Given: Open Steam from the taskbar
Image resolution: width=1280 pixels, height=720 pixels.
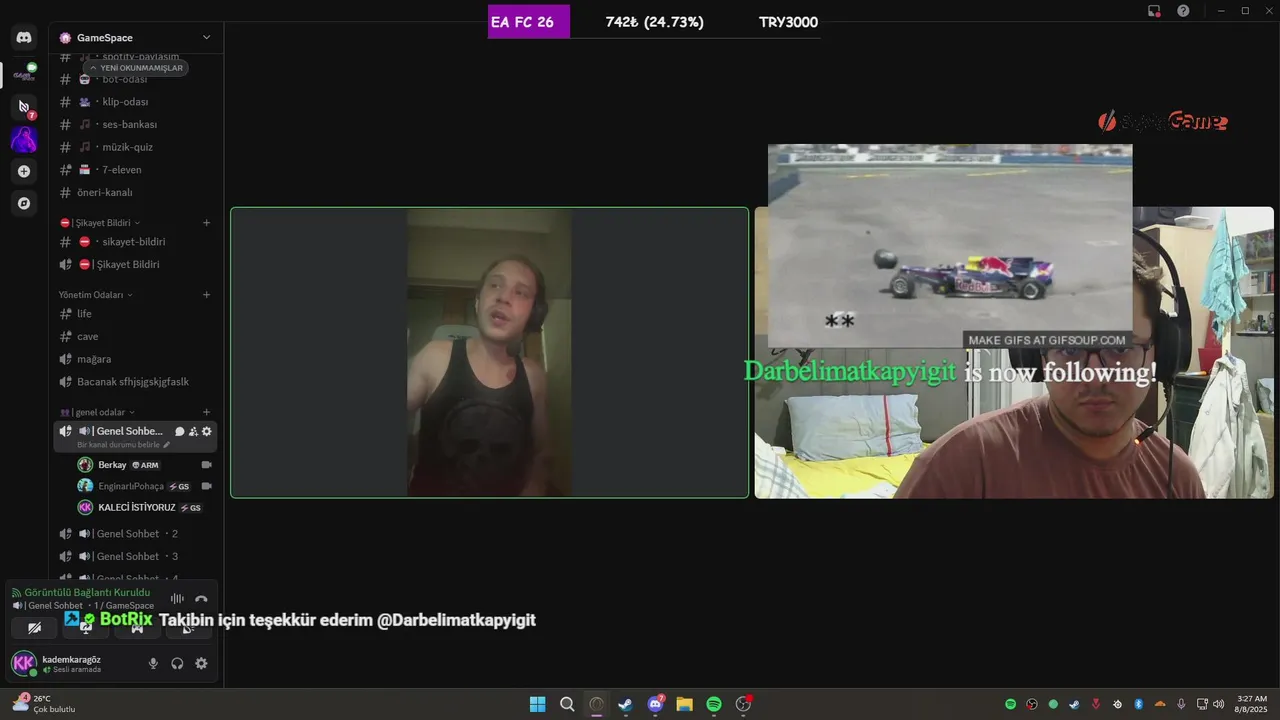Looking at the screenshot, I should point(625,704).
